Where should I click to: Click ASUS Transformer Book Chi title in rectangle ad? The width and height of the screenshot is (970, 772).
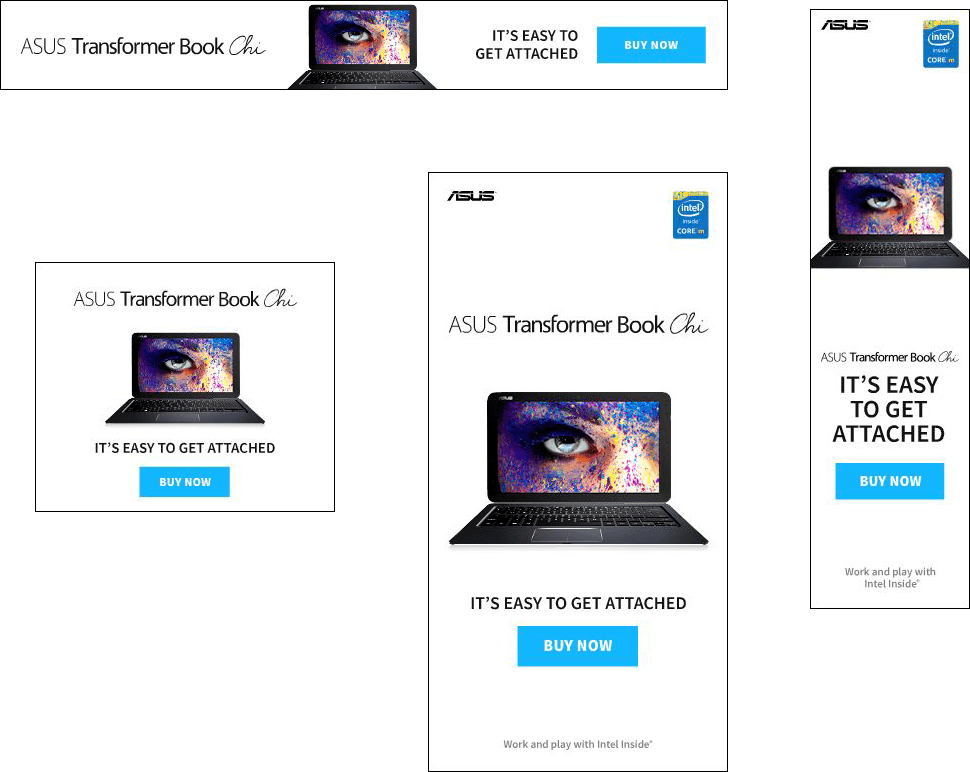[x=185, y=299]
